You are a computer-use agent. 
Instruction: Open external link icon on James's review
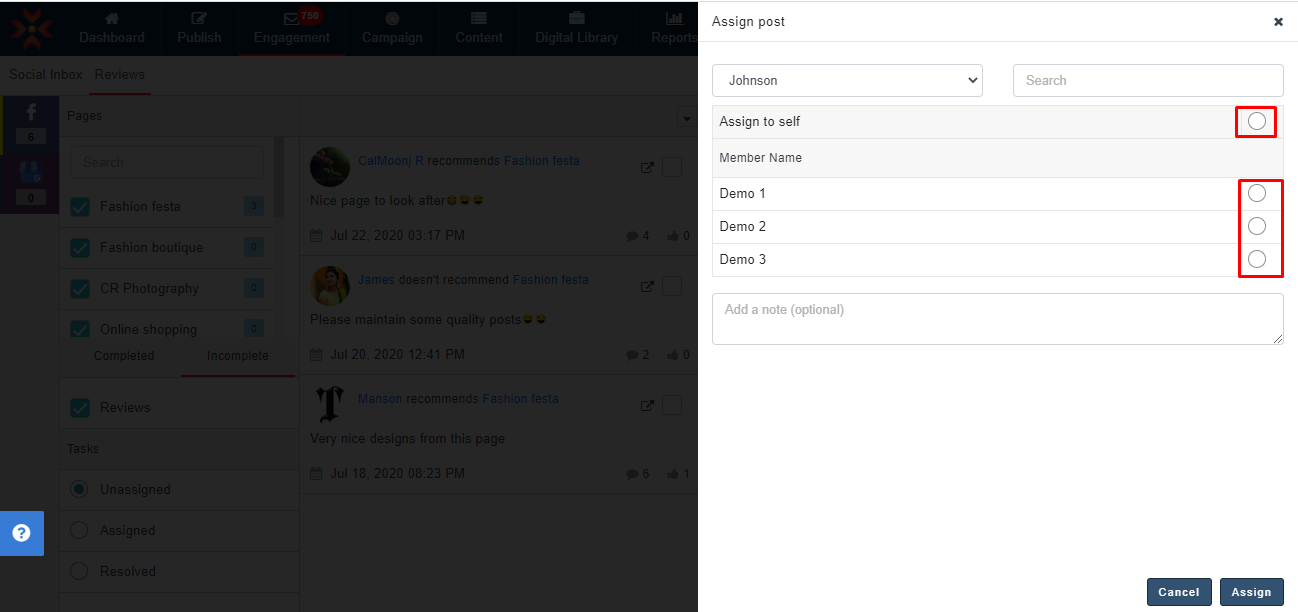pos(647,287)
